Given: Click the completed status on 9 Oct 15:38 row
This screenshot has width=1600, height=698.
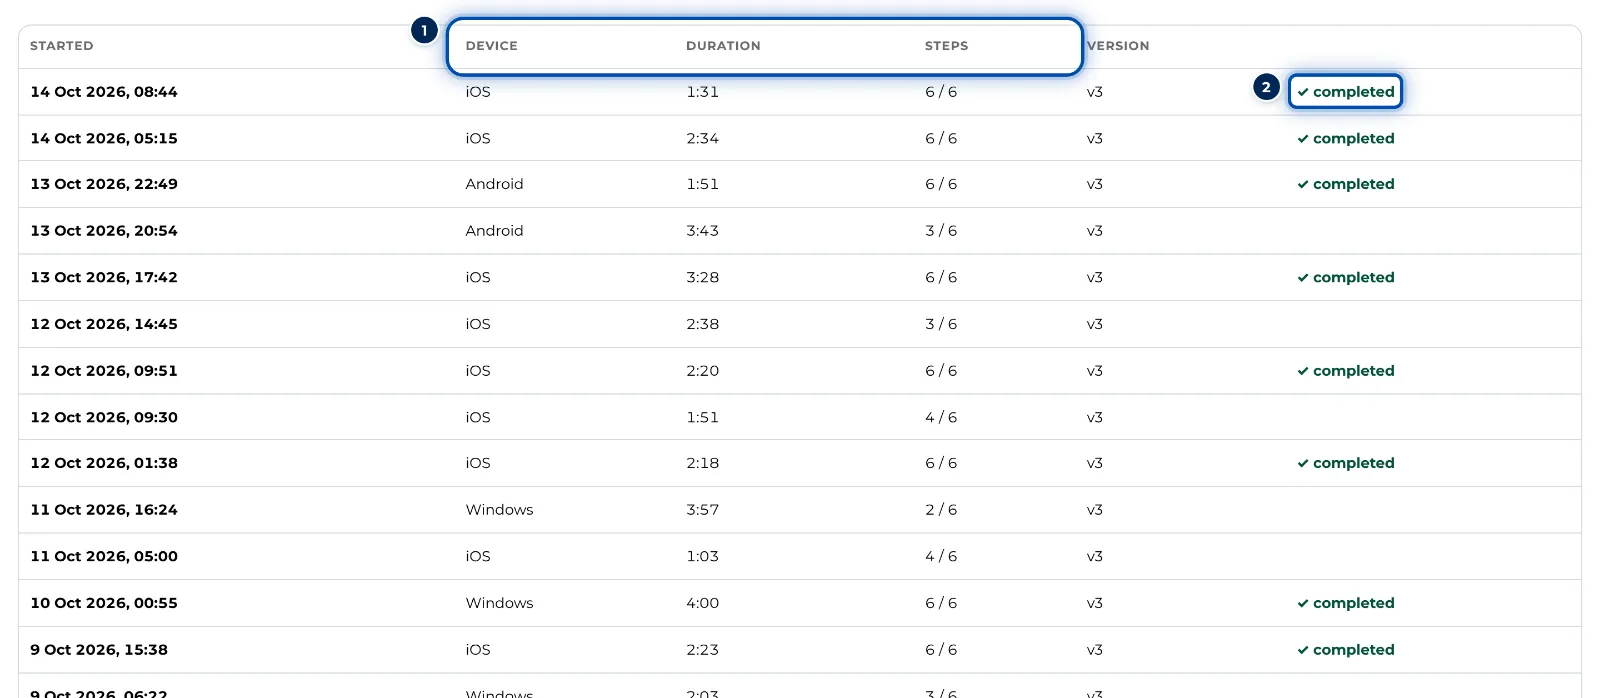Looking at the screenshot, I should coord(1345,650).
